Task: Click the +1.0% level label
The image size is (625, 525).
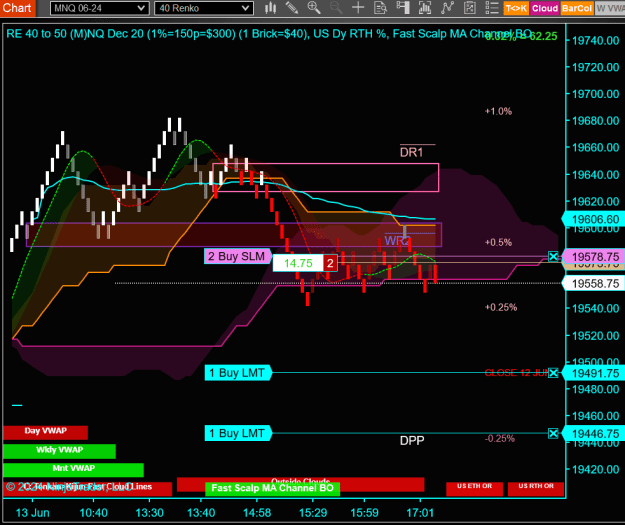Action: pyautogui.click(x=498, y=111)
